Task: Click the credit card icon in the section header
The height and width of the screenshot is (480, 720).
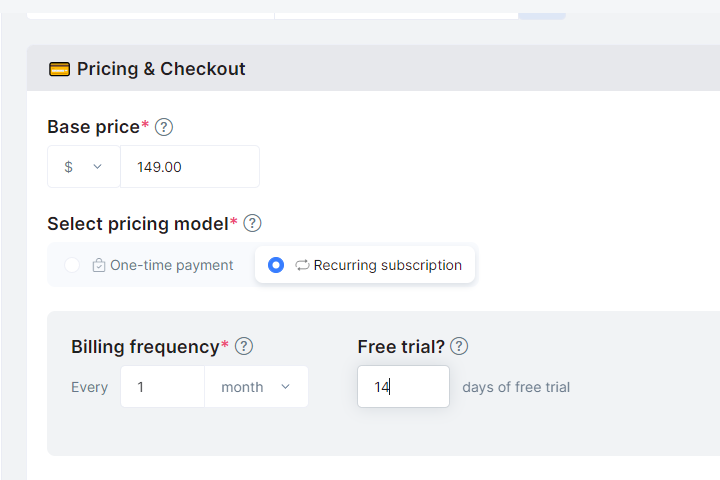Action: (59, 69)
